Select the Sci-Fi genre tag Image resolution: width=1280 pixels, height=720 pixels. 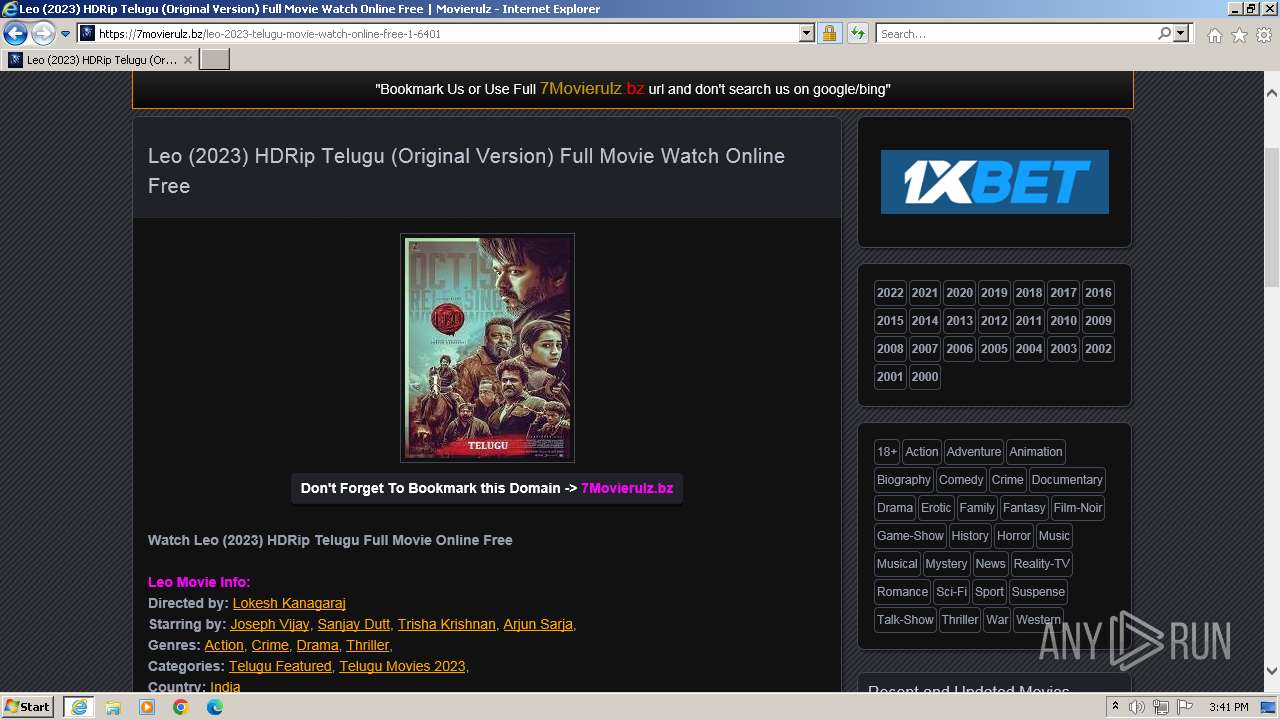[x=952, y=592]
